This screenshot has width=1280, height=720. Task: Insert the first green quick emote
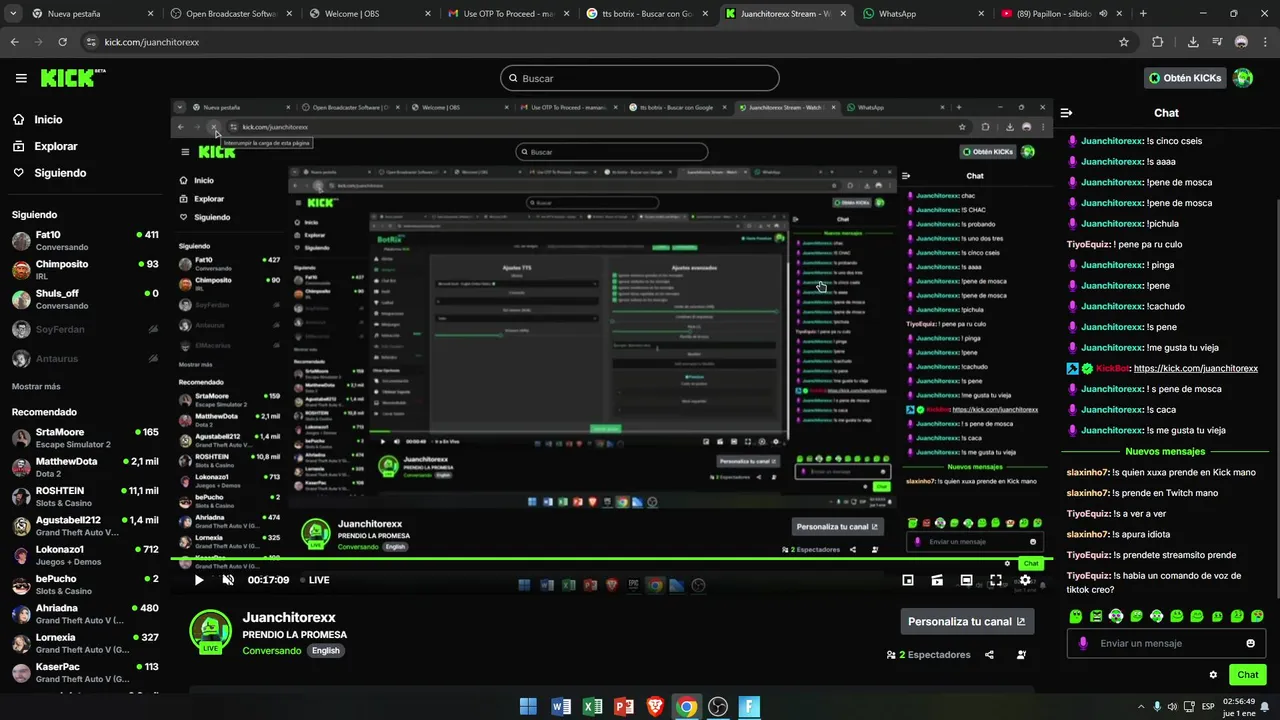pyautogui.click(x=1076, y=616)
